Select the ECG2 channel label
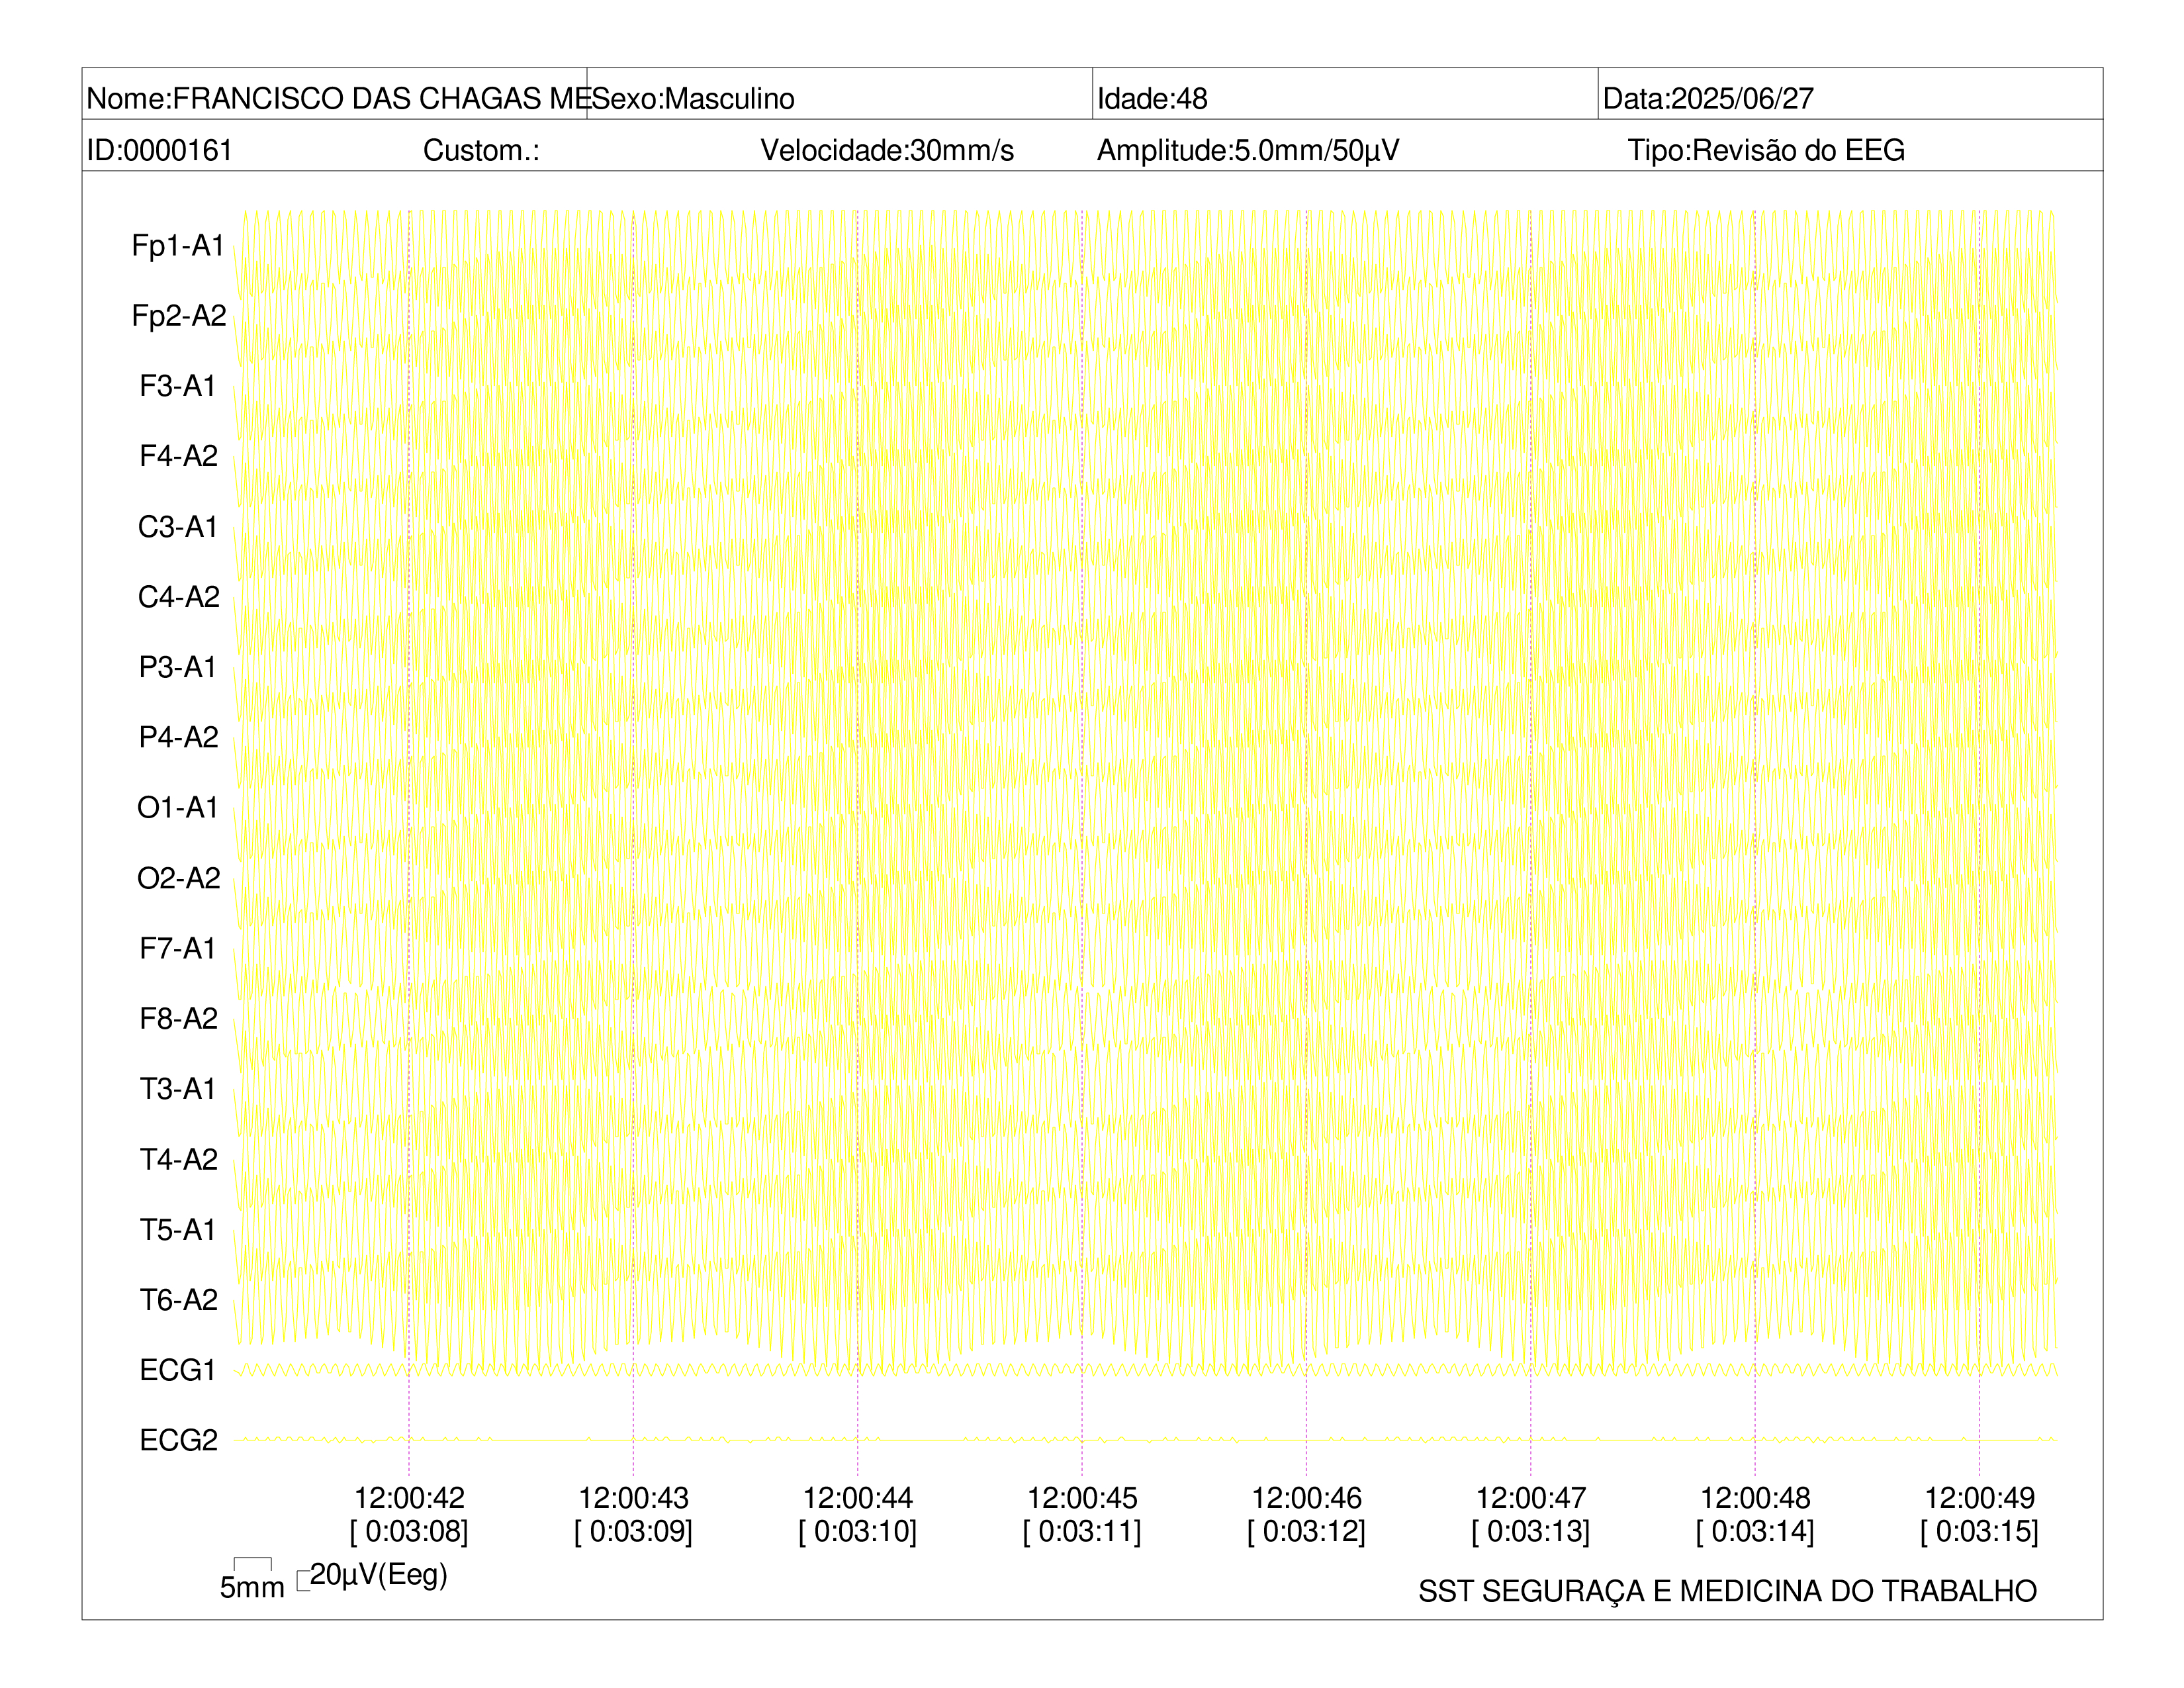 click(178, 1440)
